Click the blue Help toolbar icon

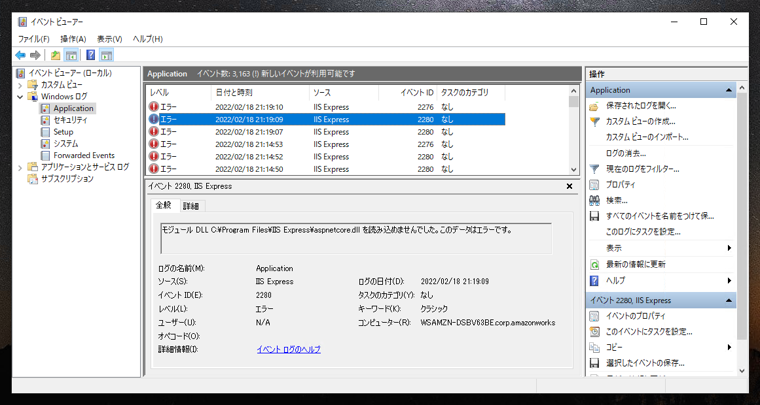click(91, 55)
